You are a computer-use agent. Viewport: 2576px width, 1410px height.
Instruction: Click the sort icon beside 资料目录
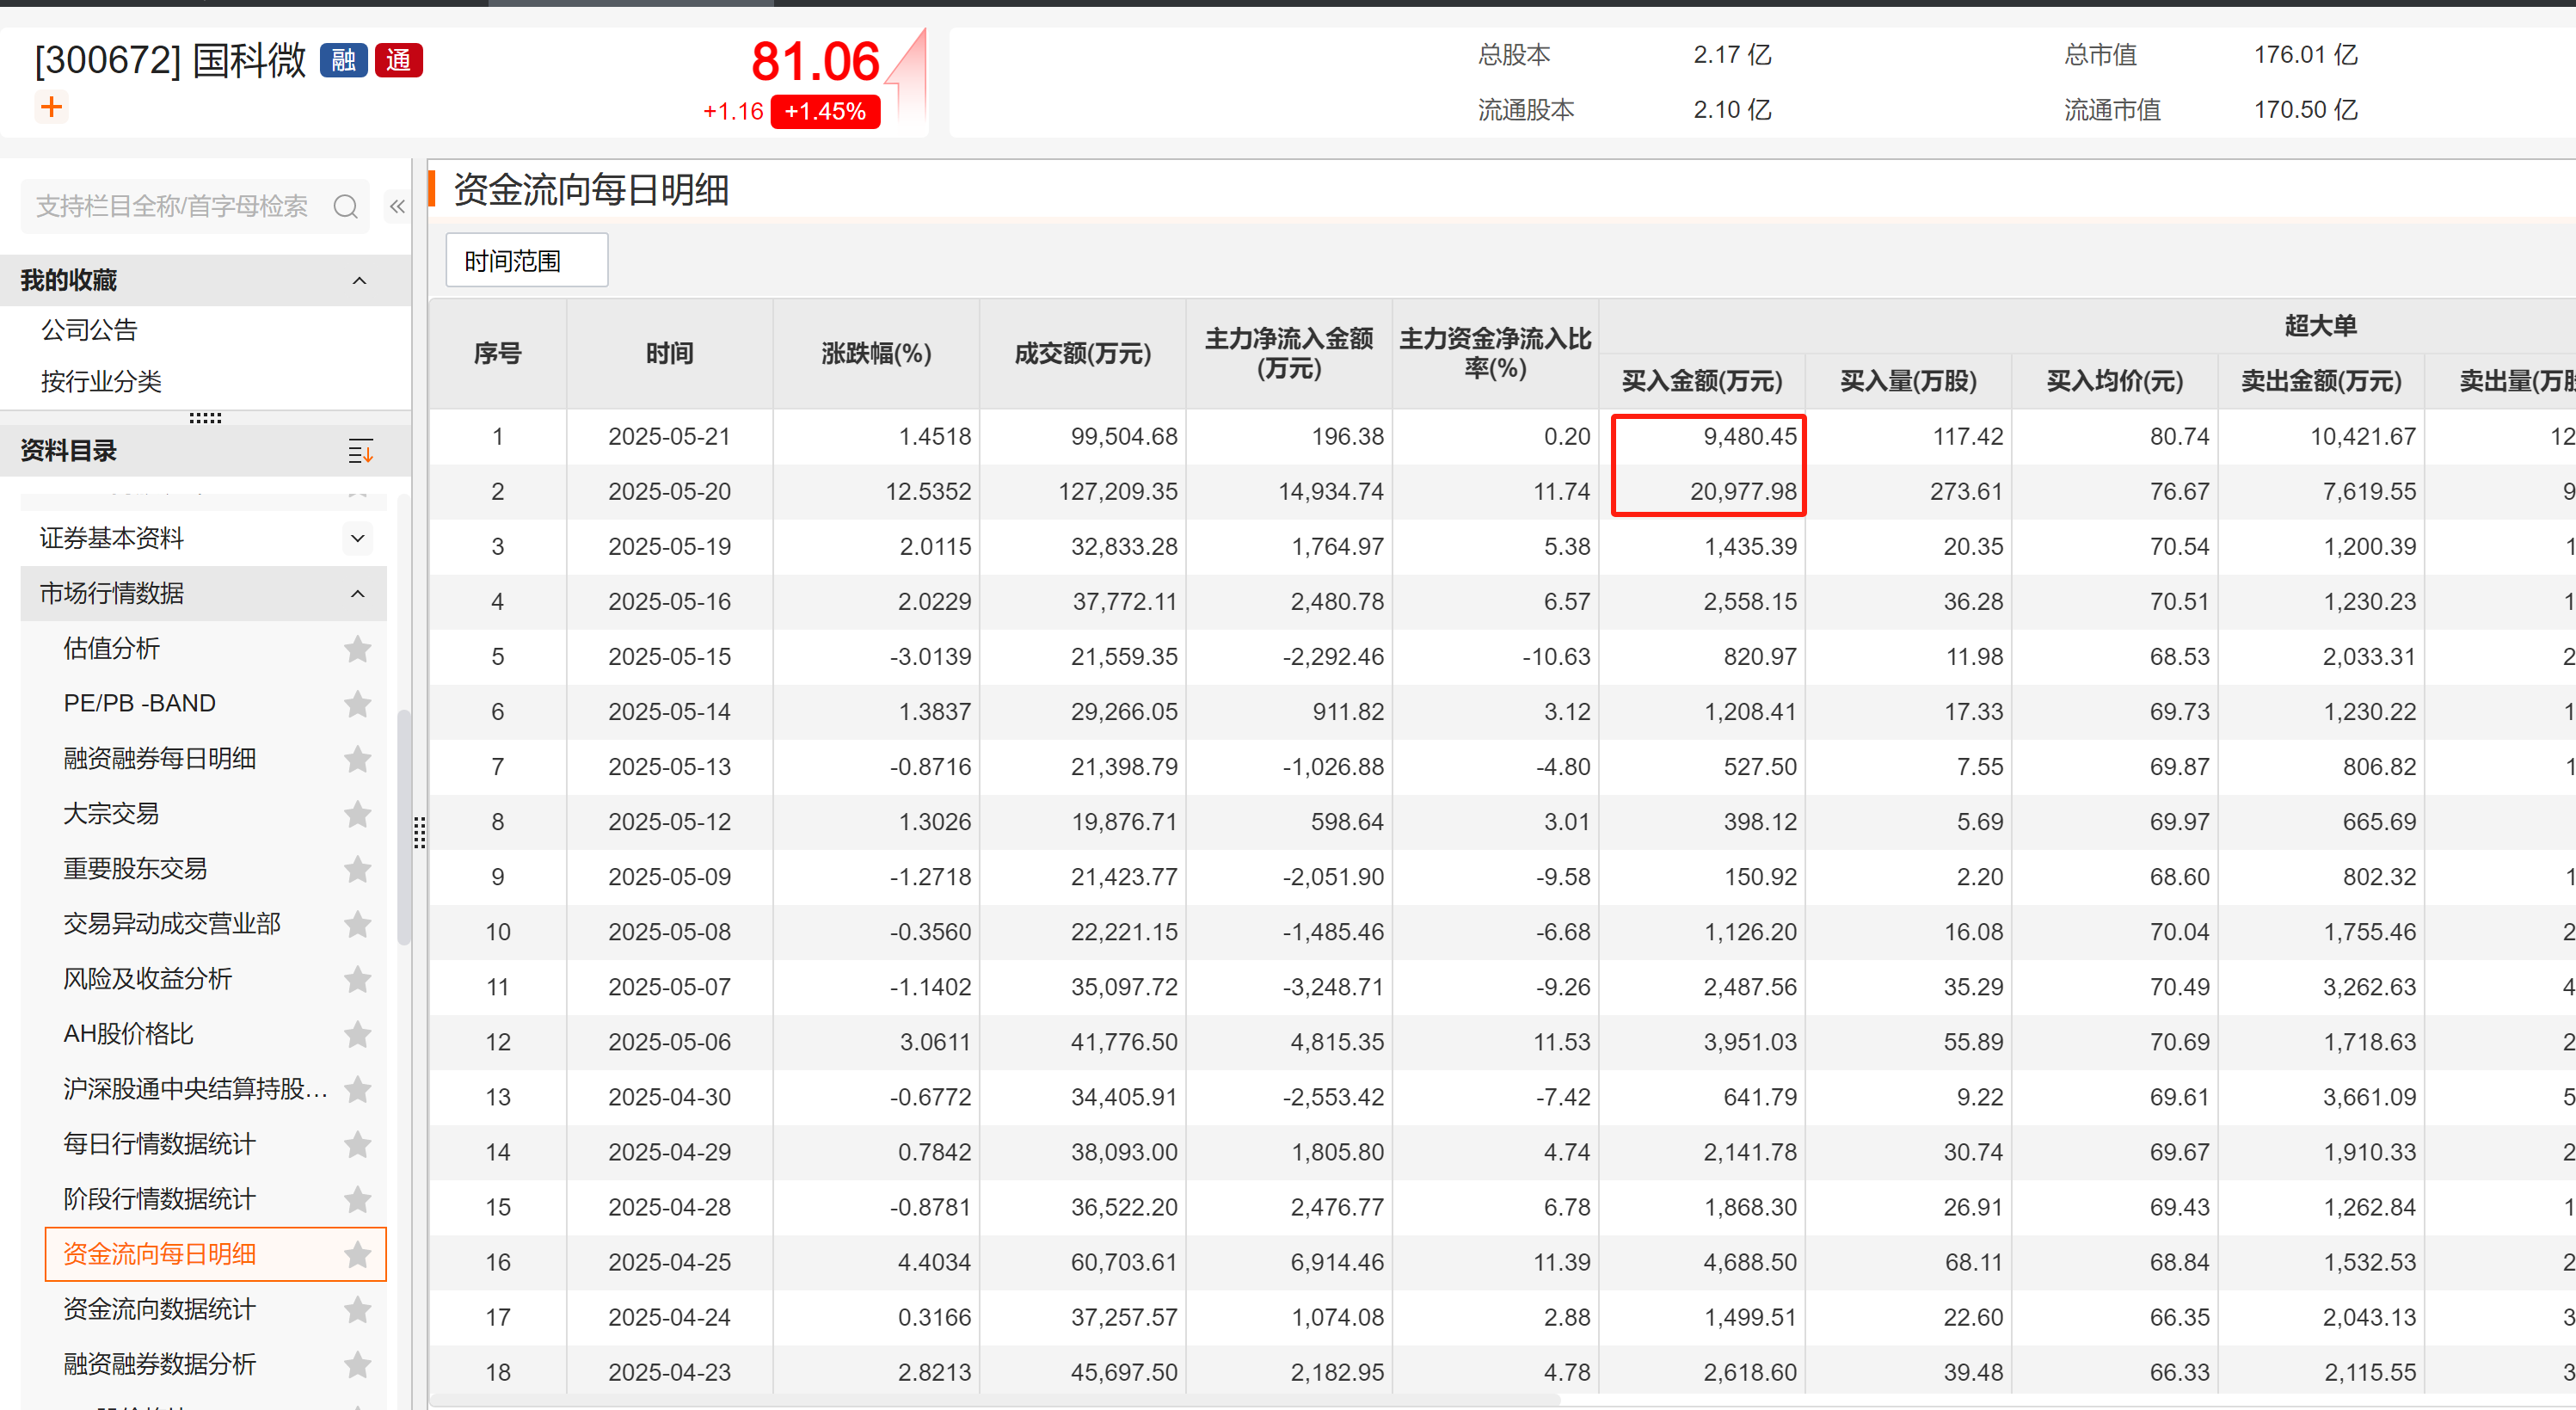(360, 451)
